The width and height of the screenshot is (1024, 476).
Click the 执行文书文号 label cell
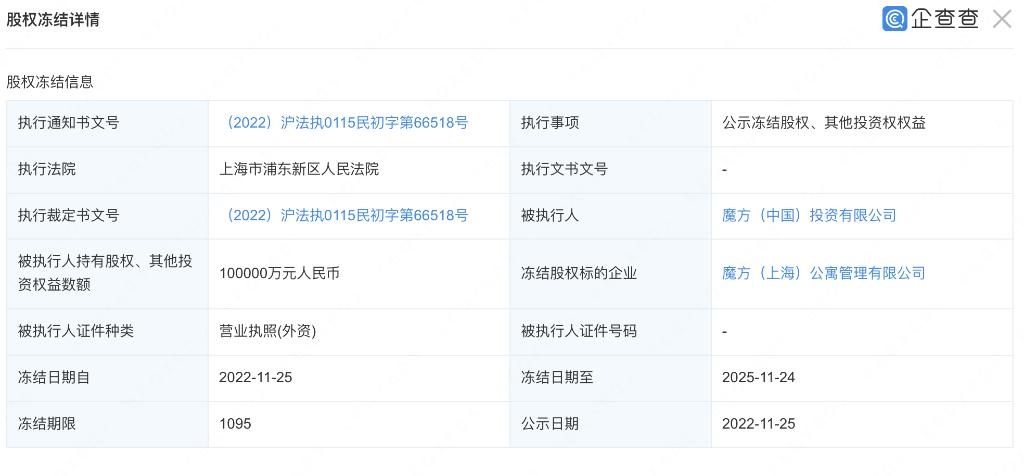[564, 169]
